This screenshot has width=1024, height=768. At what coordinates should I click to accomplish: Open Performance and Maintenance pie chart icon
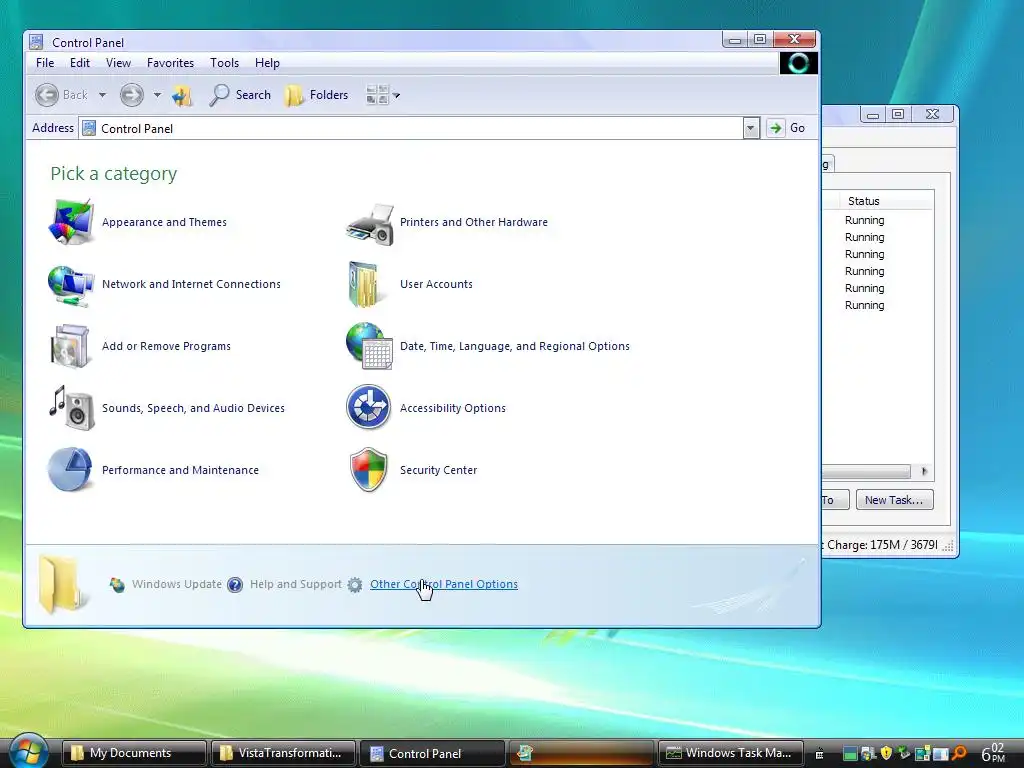point(71,470)
